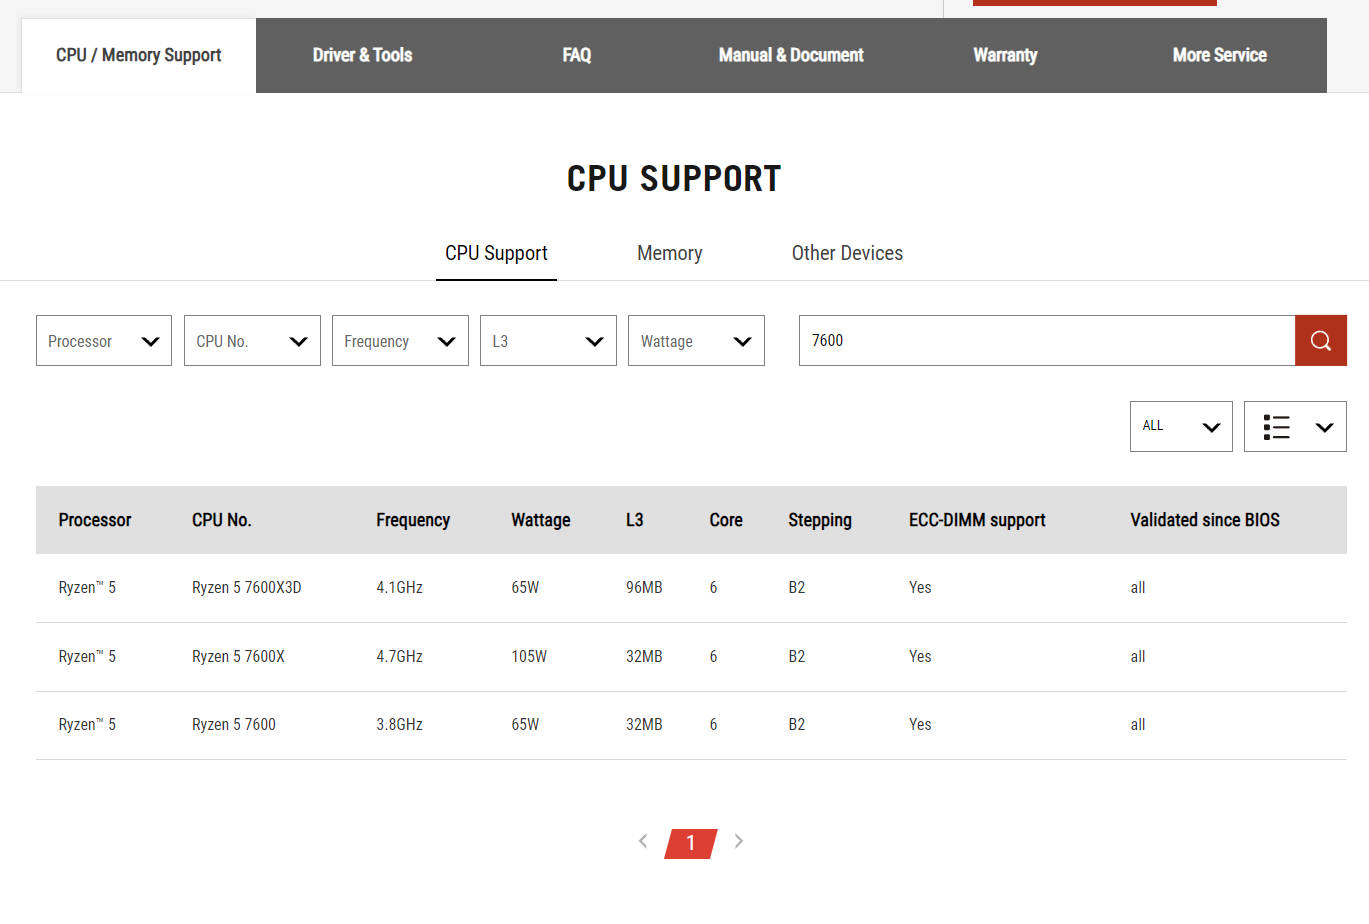Open the FAQ tab

577,56
